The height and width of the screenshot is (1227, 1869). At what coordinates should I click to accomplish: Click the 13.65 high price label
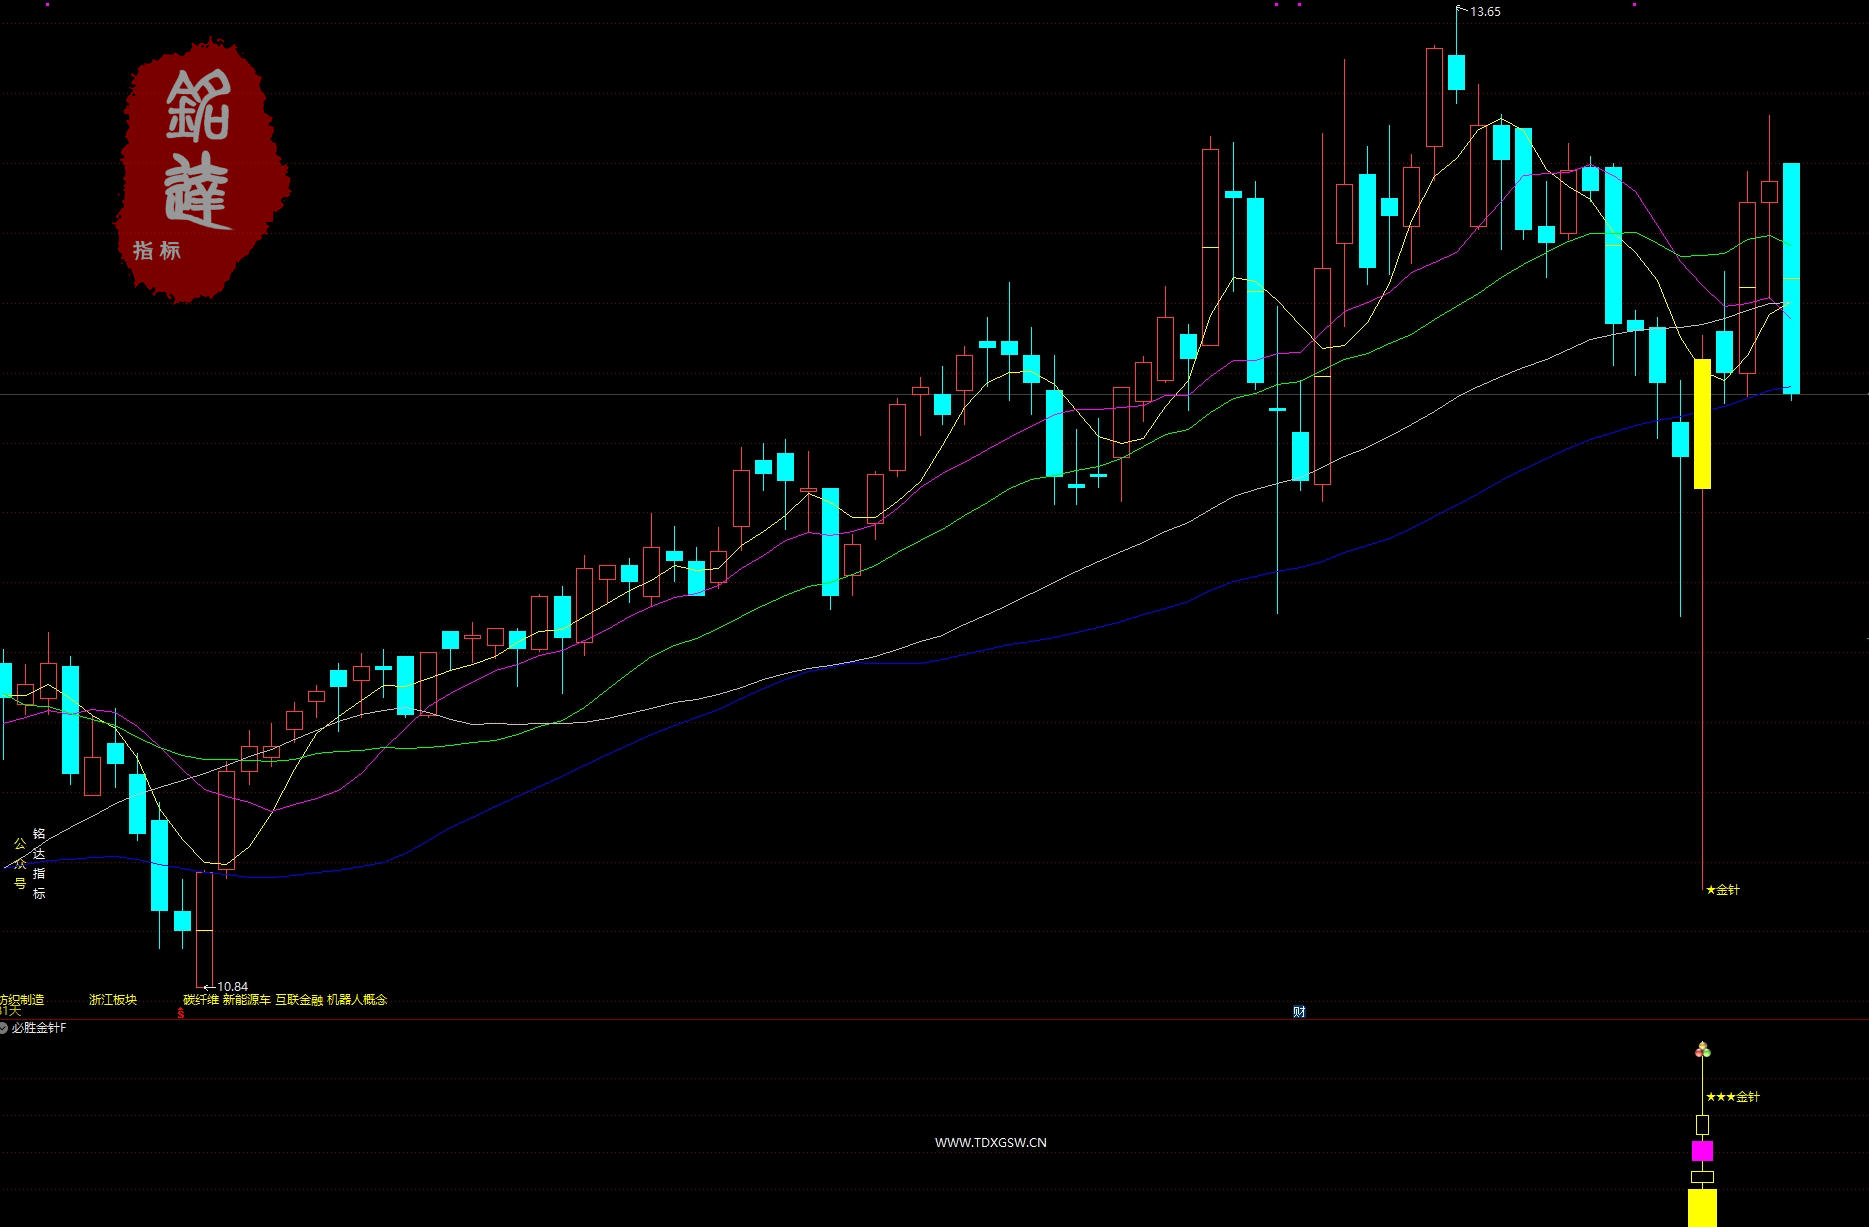coord(1485,12)
